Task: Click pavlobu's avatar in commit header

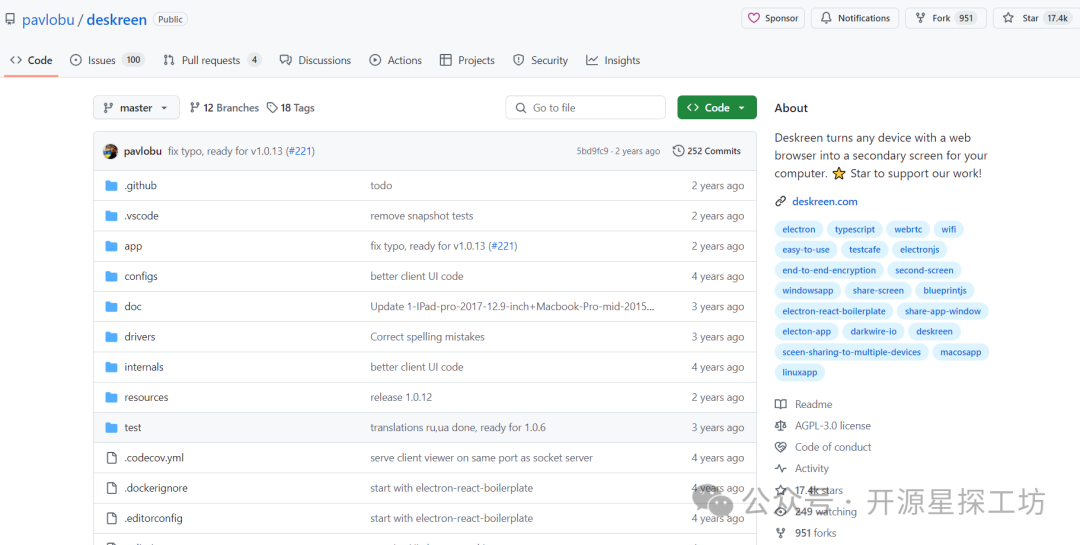Action: tap(110, 152)
